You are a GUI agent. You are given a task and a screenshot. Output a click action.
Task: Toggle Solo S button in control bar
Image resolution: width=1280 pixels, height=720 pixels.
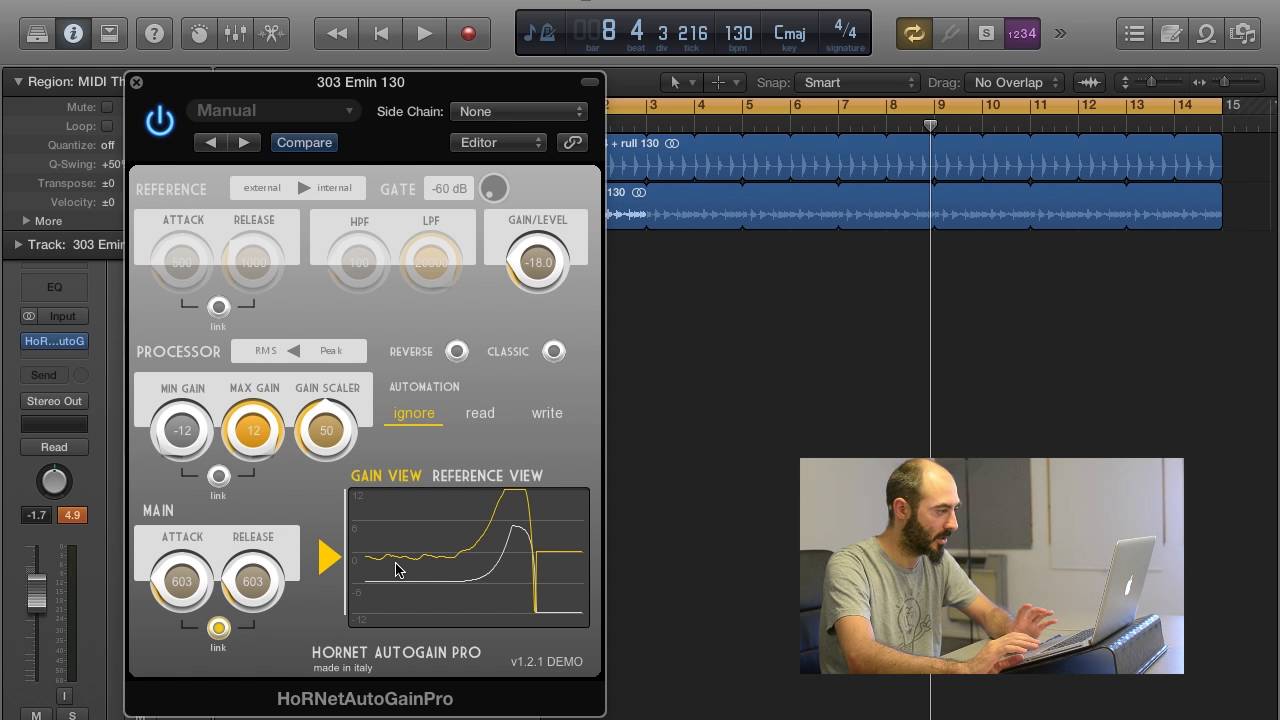[986, 33]
